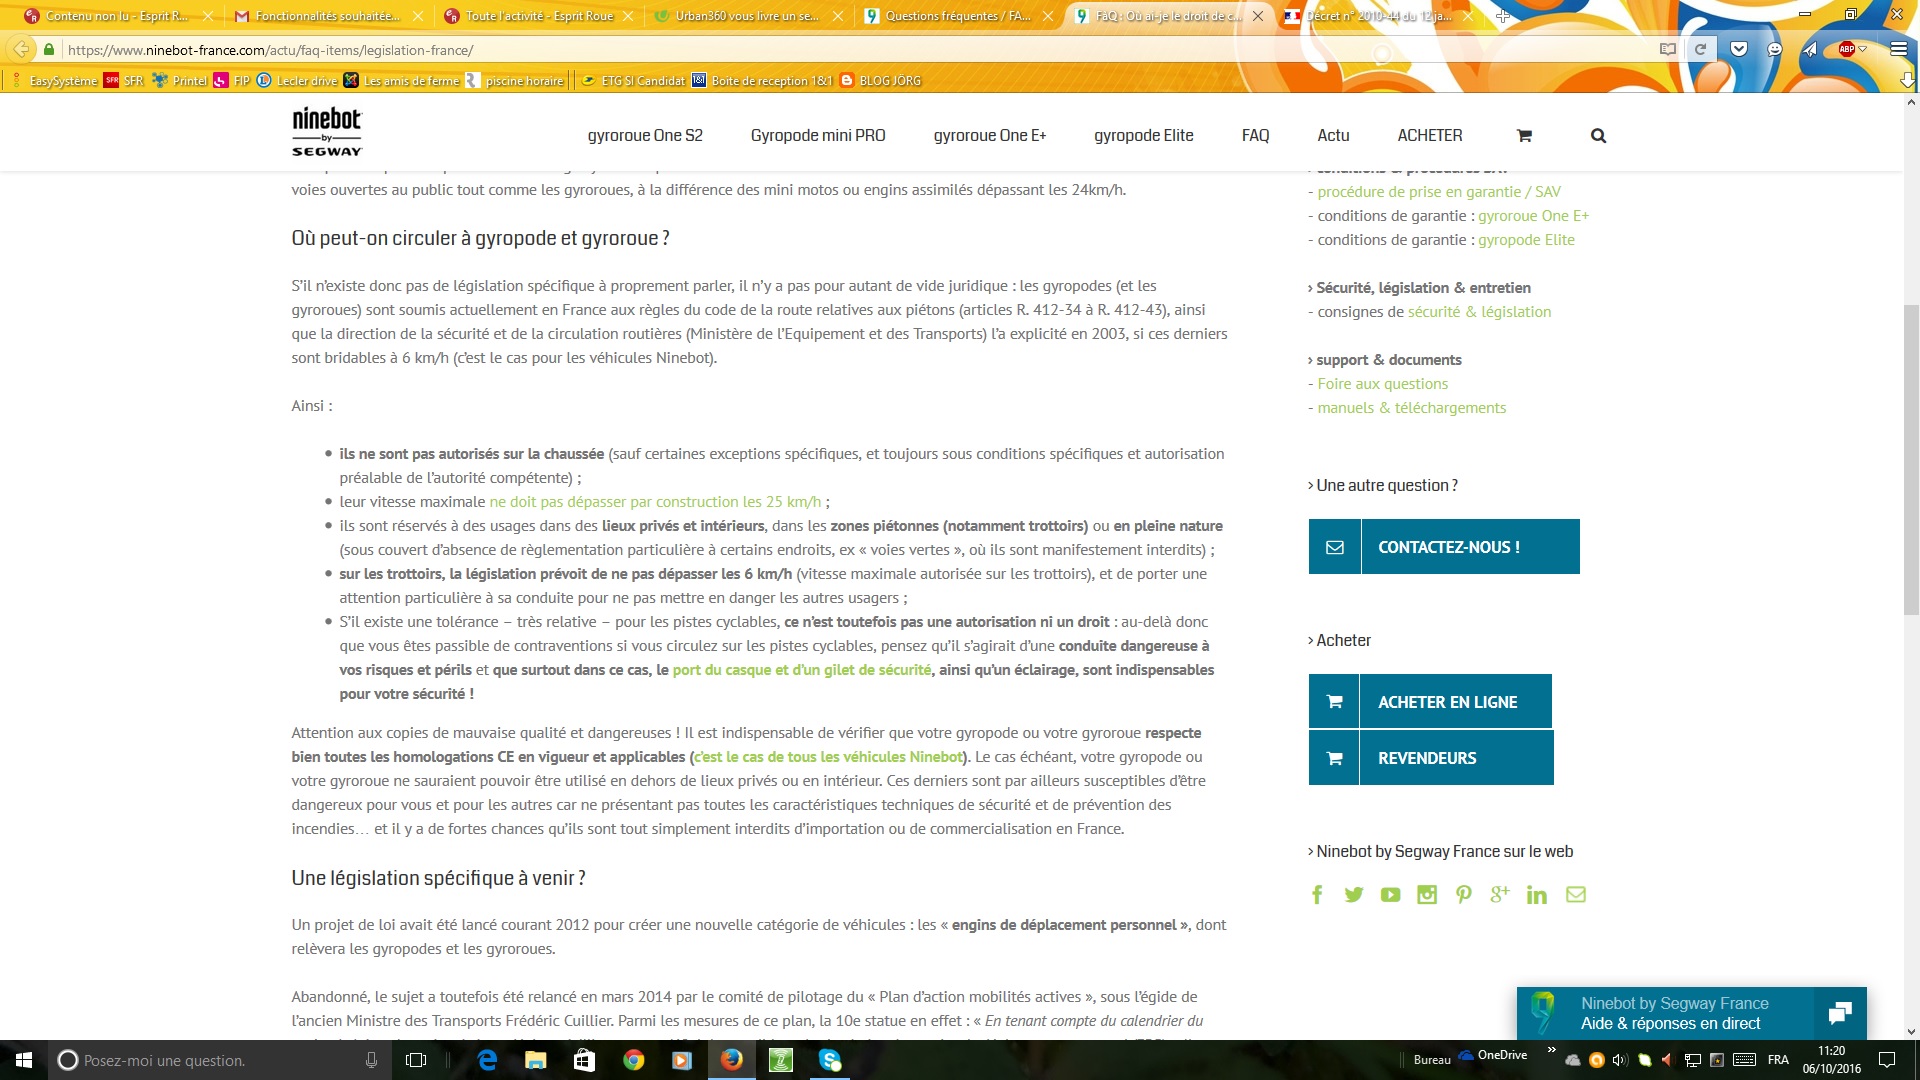Click the Adblock Plus ABP icon
Viewport: 1920px width, 1080px height.
click(x=1846, y=49)
